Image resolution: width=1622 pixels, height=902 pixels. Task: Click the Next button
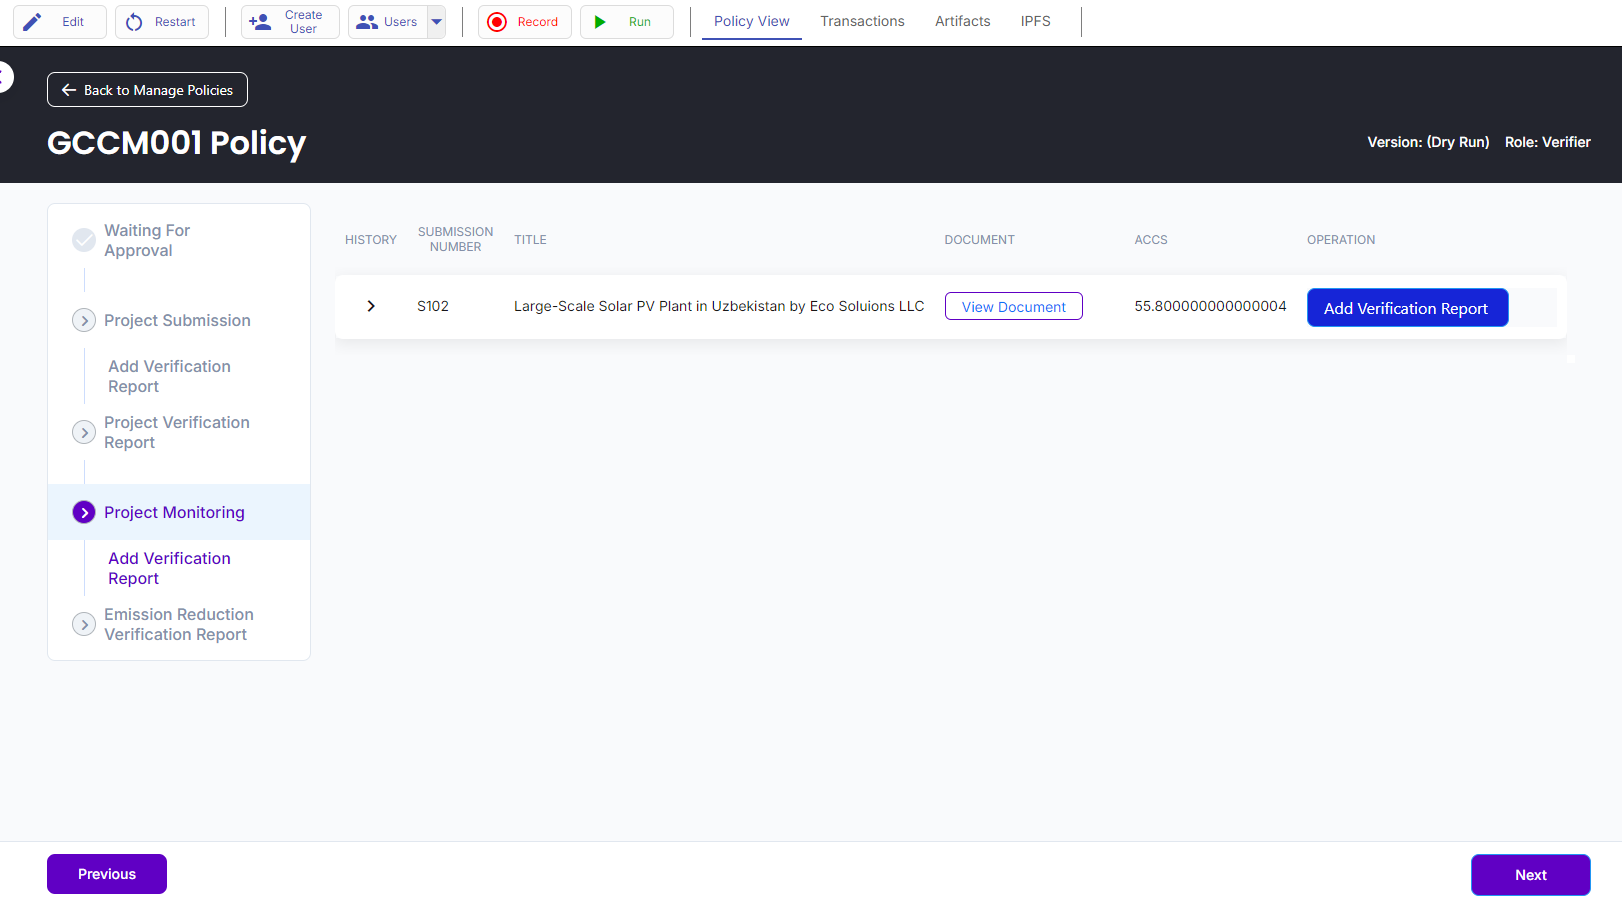tap(1530, 875)
